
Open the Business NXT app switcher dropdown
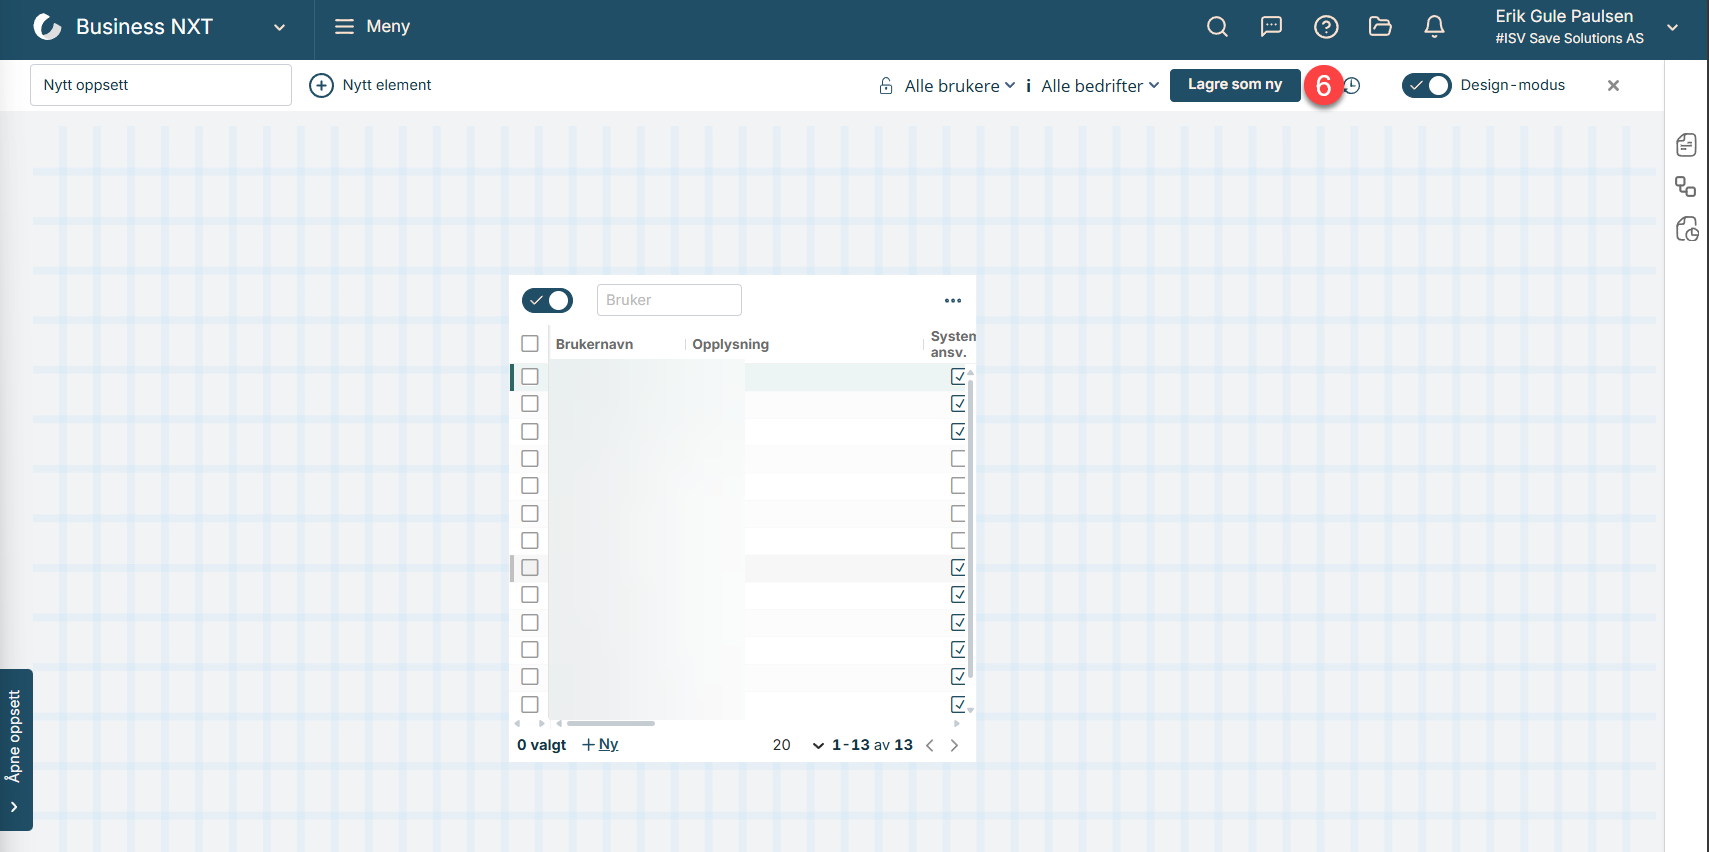(279, 28)
